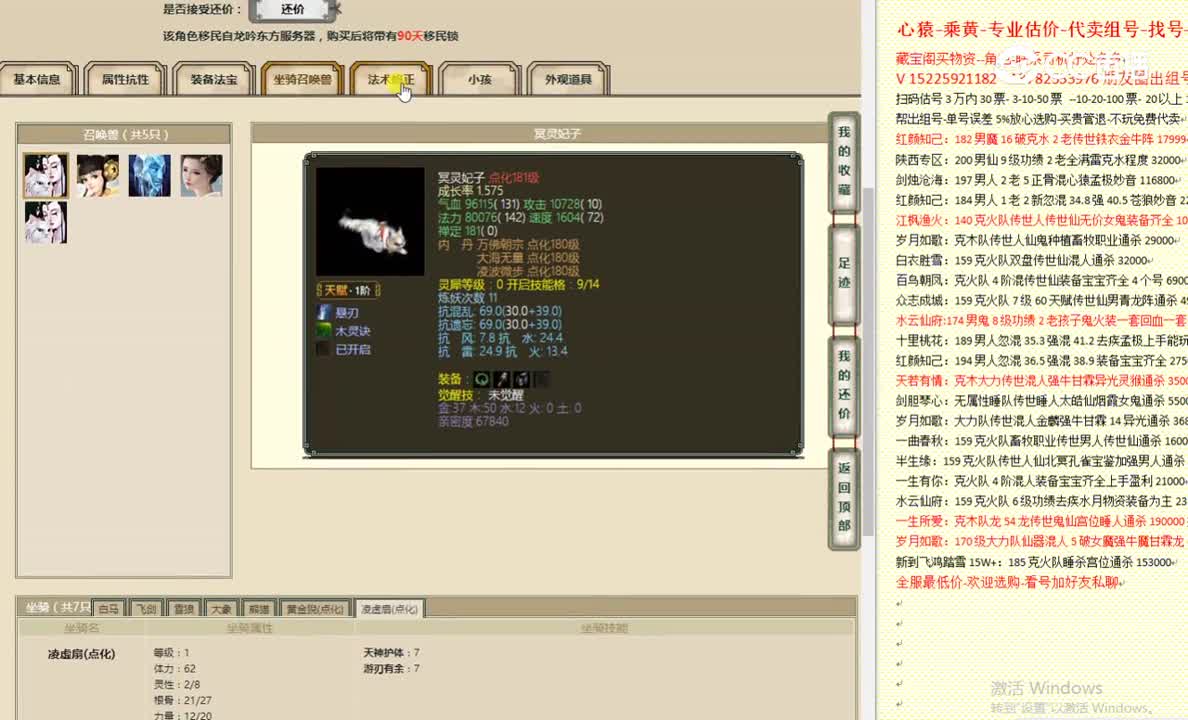This screenshot has width=1188, height=720.
Task: Open 足迹 side button
Action: (x=844, y=273)
